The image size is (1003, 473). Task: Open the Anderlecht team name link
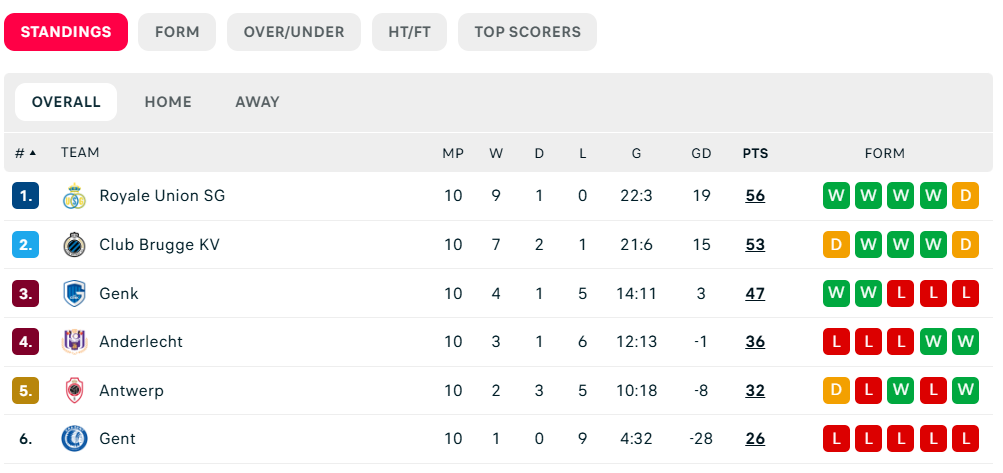141,342
